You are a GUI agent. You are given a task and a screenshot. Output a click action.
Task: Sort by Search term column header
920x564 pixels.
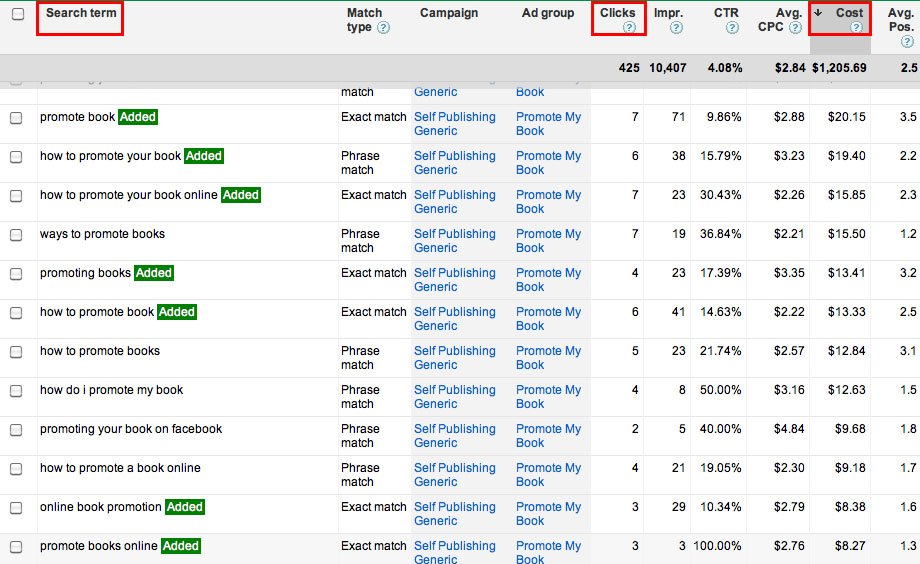[81, 13]
